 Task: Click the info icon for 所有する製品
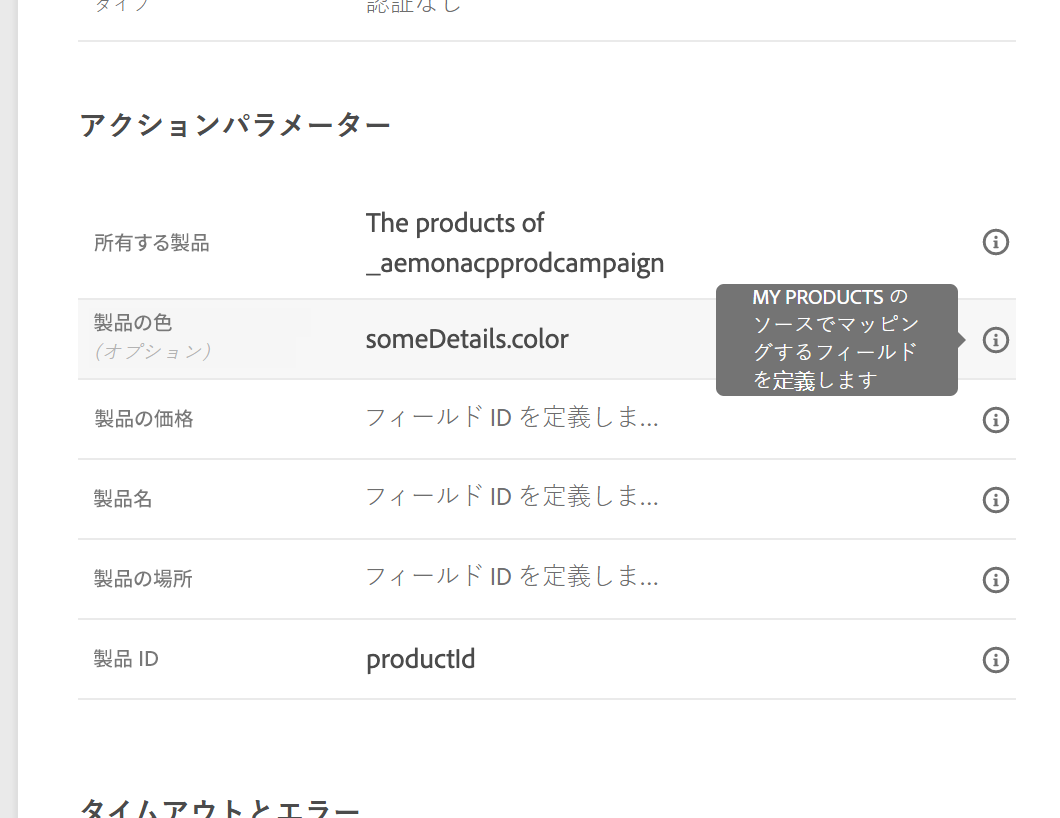click(995, 242)
